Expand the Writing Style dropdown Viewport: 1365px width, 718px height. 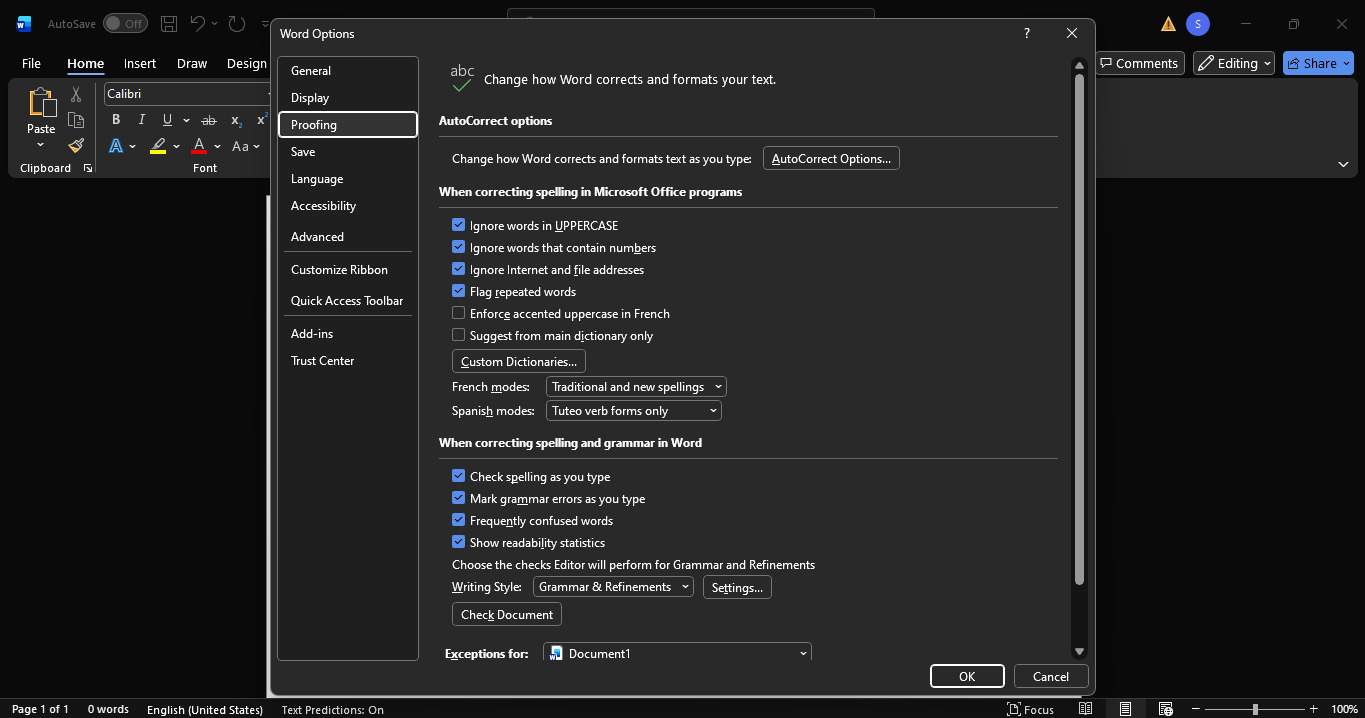pos(613,587)
